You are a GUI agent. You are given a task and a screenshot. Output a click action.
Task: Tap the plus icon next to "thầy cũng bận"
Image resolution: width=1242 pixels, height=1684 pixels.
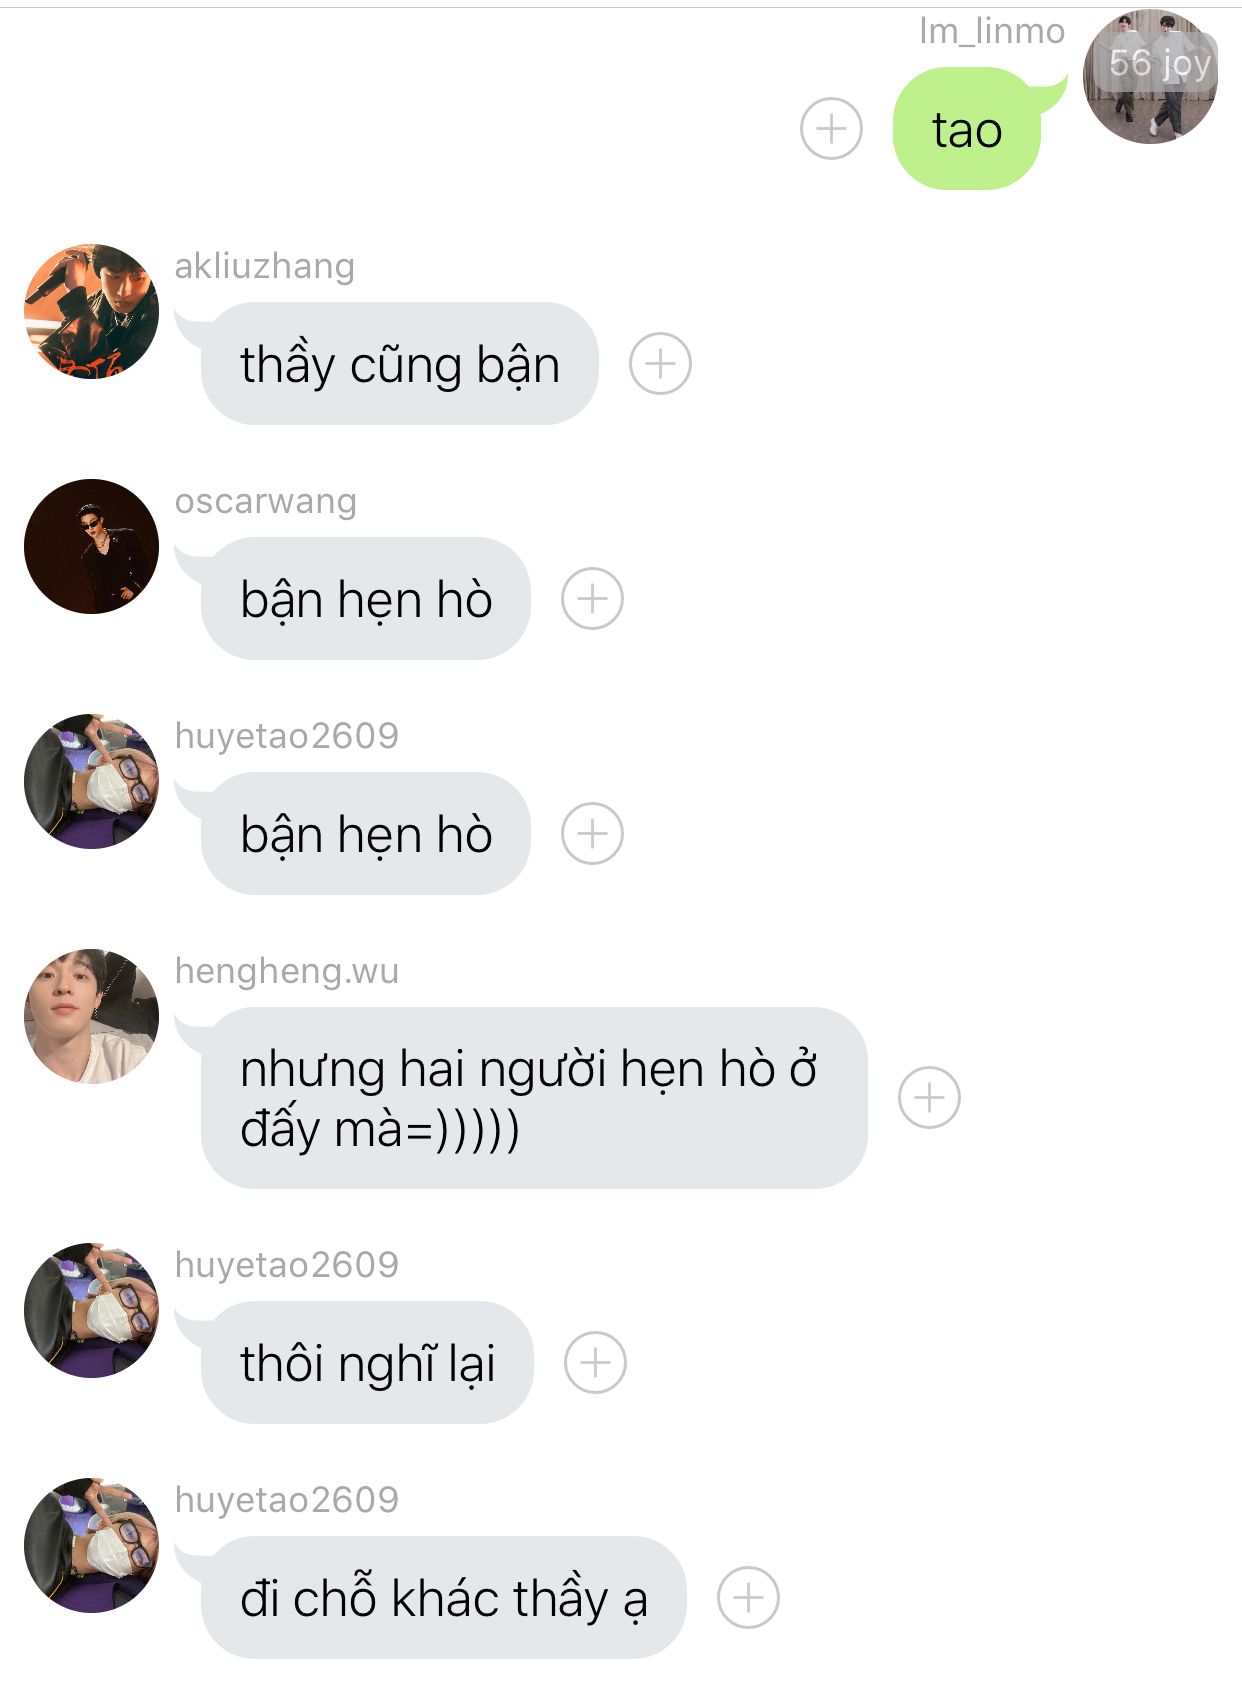(660, 363)
